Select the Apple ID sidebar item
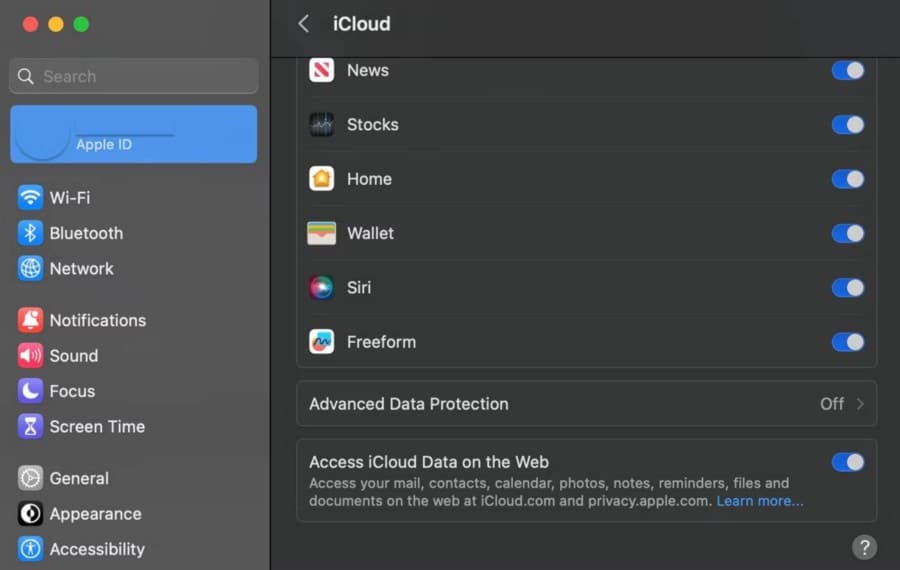The image size is (900, 570). click(x=134, y=134)
